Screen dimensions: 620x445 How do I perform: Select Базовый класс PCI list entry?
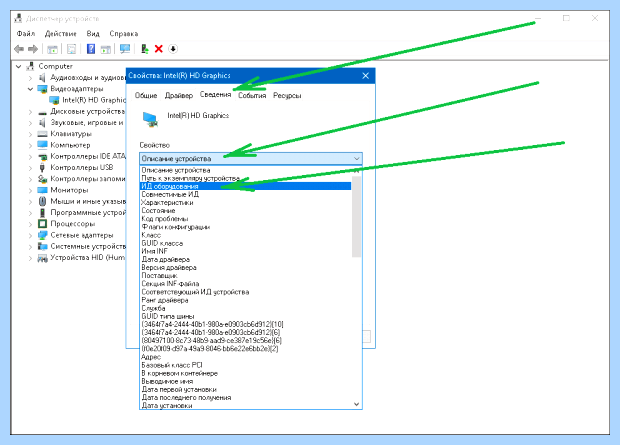tap(246, 365)
